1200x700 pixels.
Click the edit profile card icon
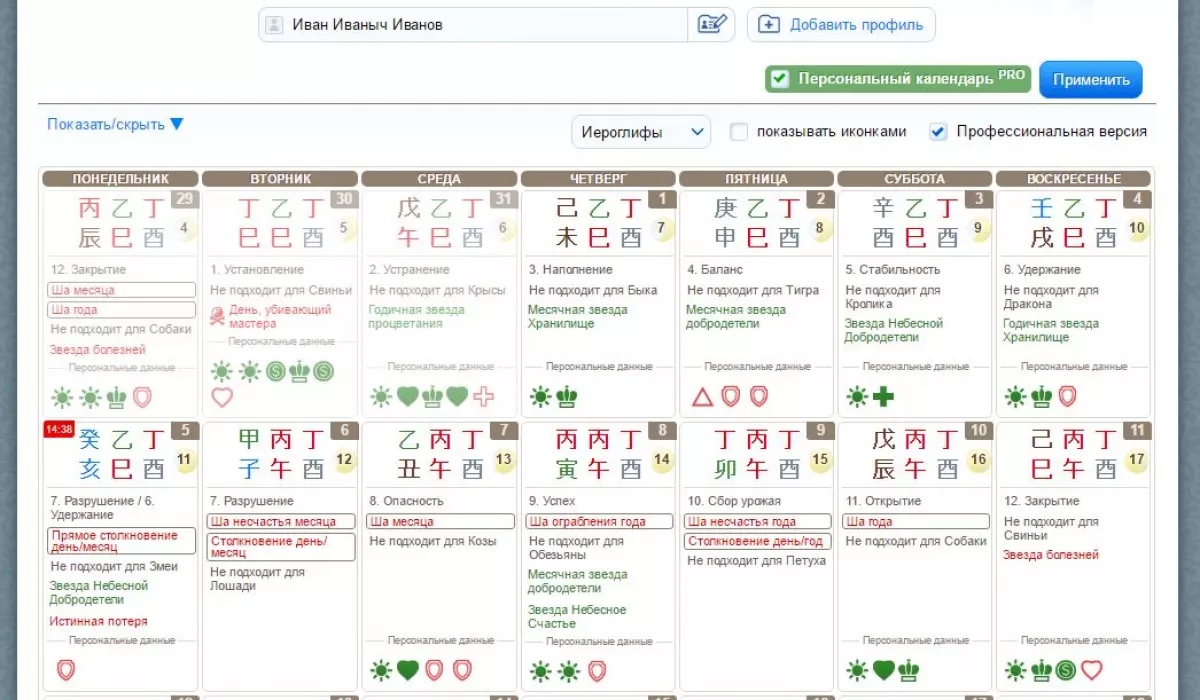pos(711,25)
